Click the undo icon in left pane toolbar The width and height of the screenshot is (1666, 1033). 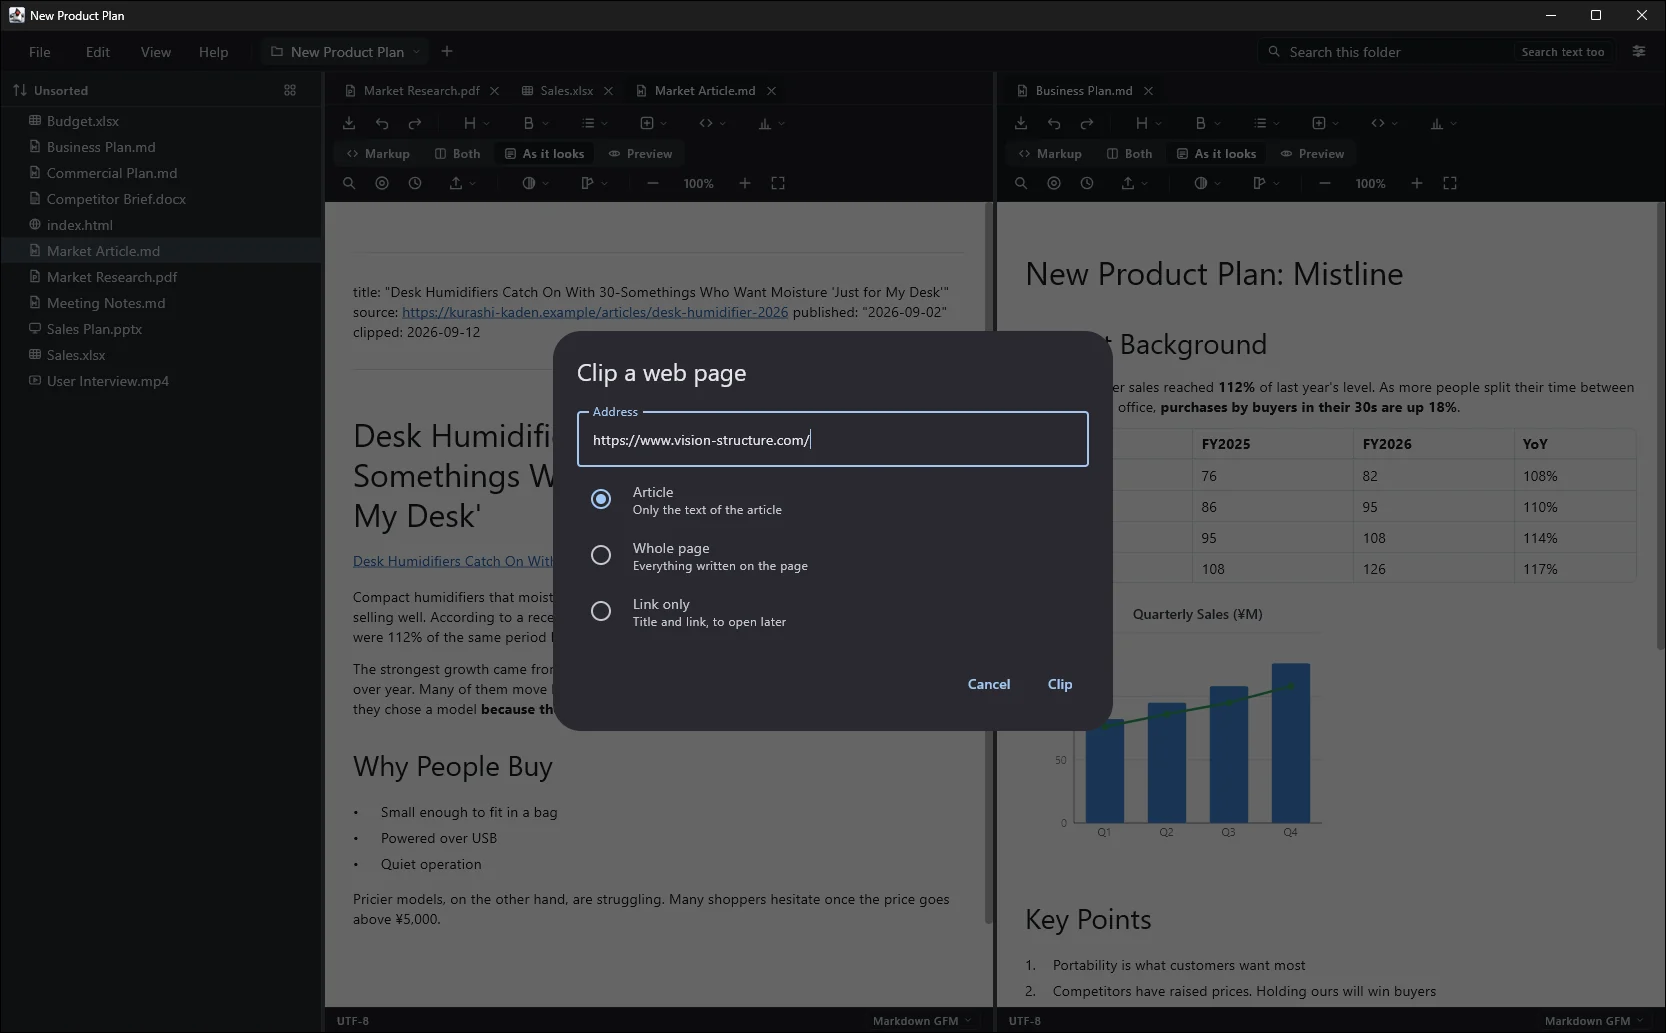382,123
